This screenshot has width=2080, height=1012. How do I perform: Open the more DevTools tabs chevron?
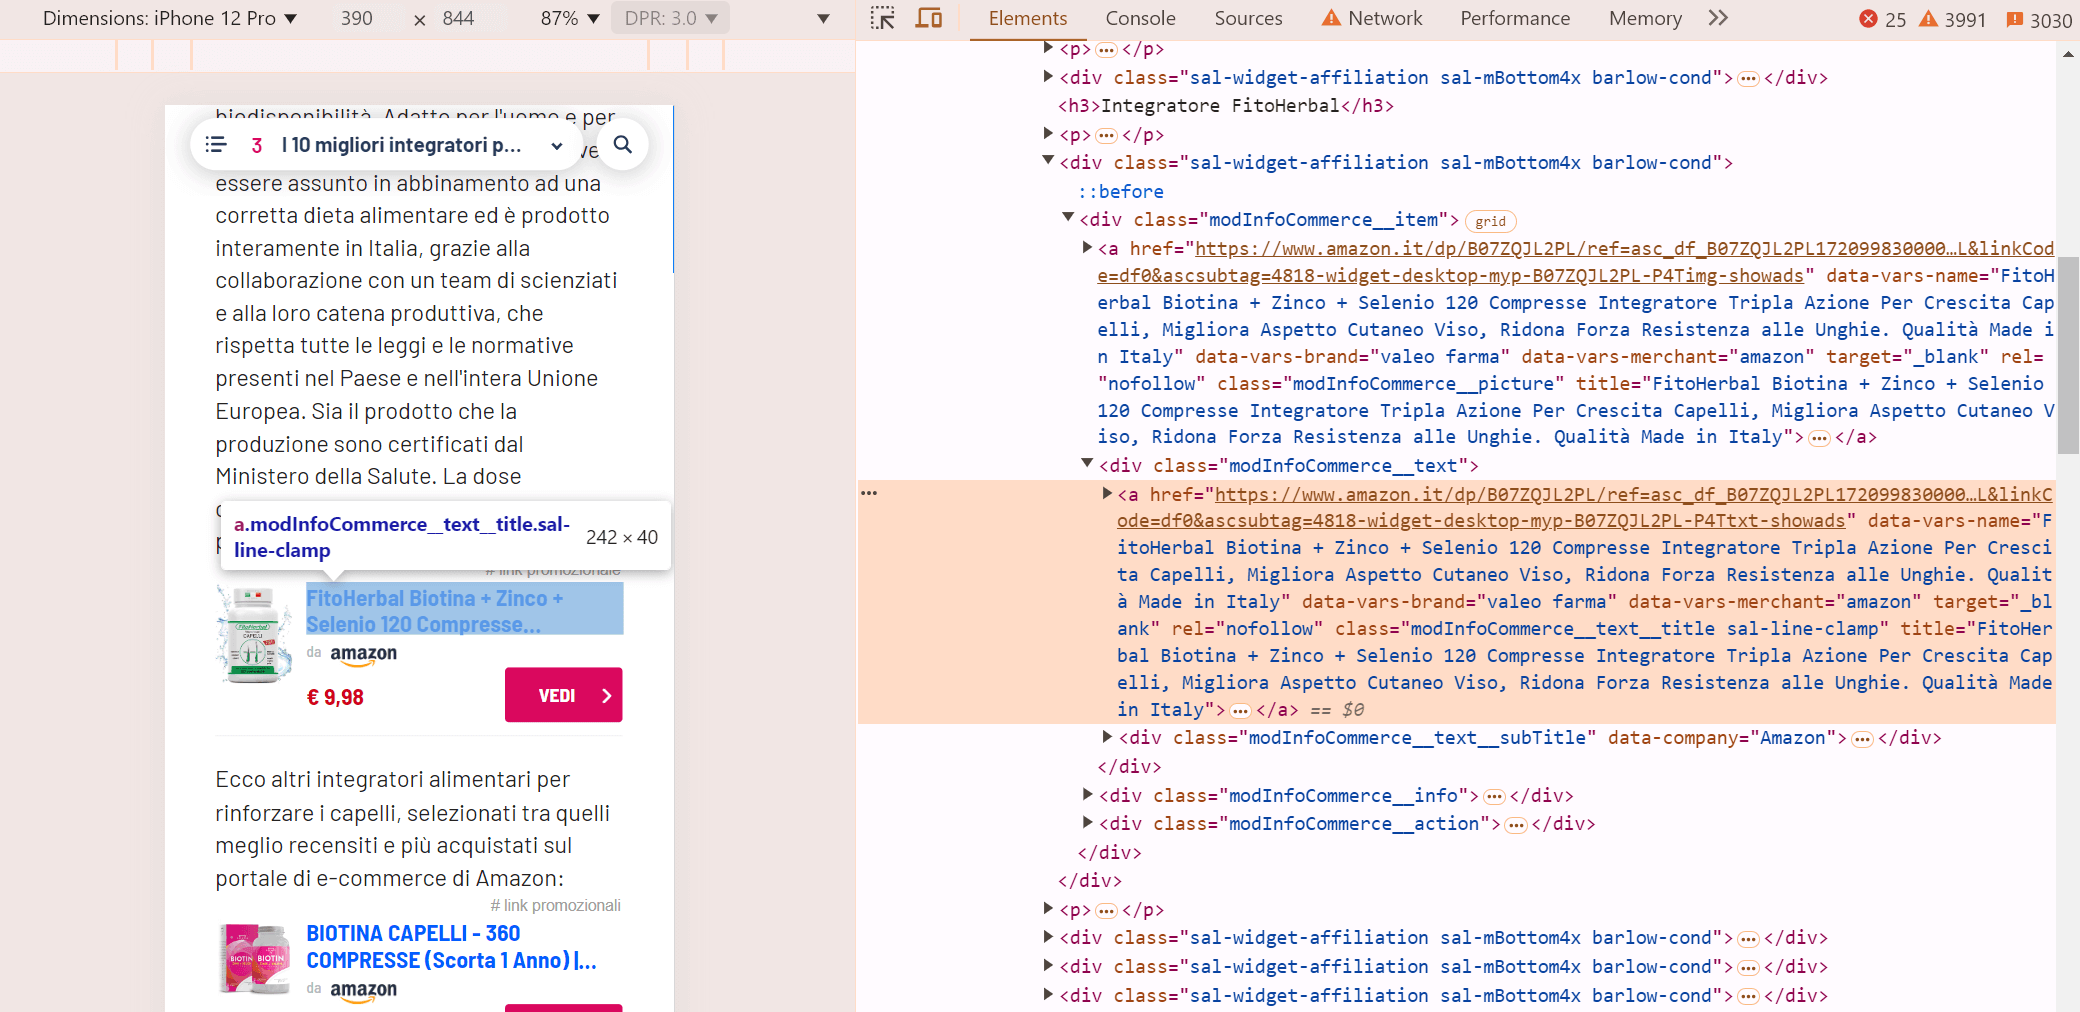(x=1718, y=18)
